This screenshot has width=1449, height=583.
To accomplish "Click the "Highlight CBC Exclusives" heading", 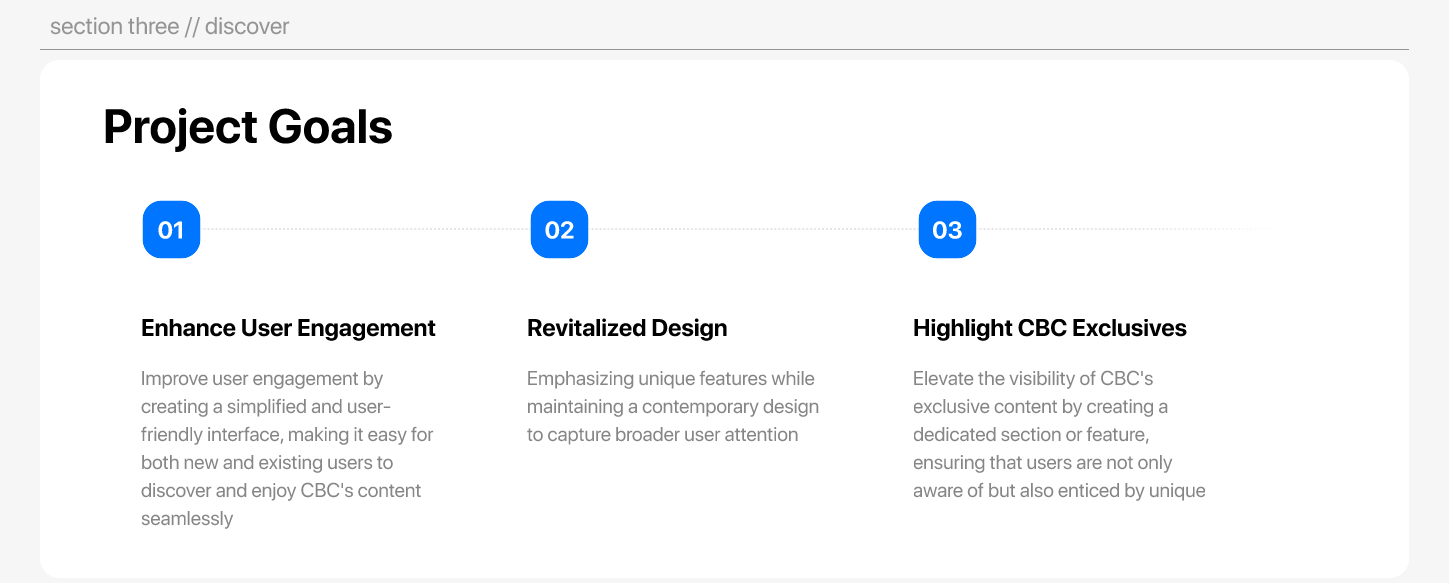I will [1049, 328].
